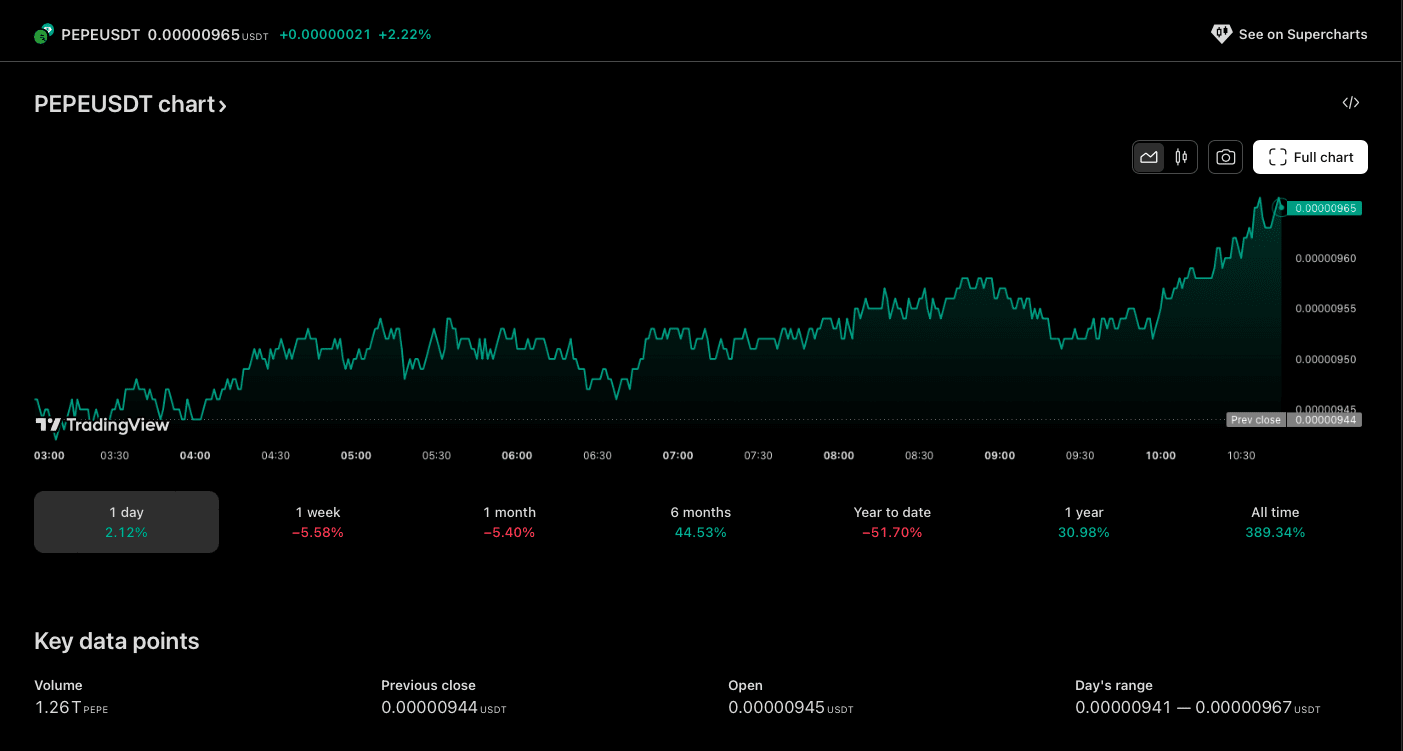Switch to area chart style
Screen dimensions: 1403x751
point(1149,157)
